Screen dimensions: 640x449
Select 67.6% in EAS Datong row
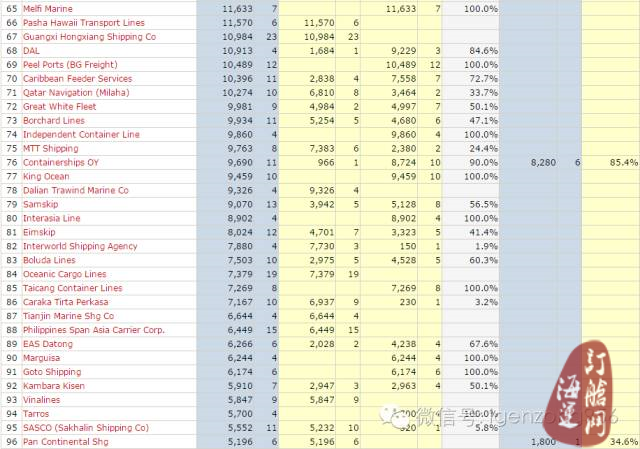(483, 344)
